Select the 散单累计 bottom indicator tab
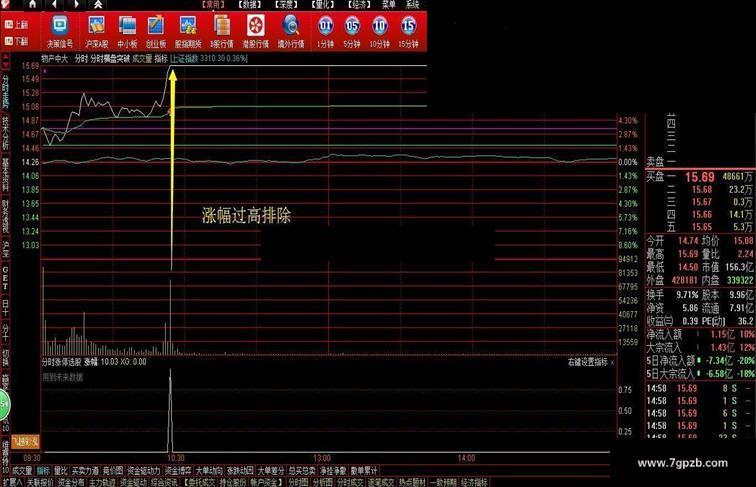Viewport: 756px width, 487px height. pos(364,471)
